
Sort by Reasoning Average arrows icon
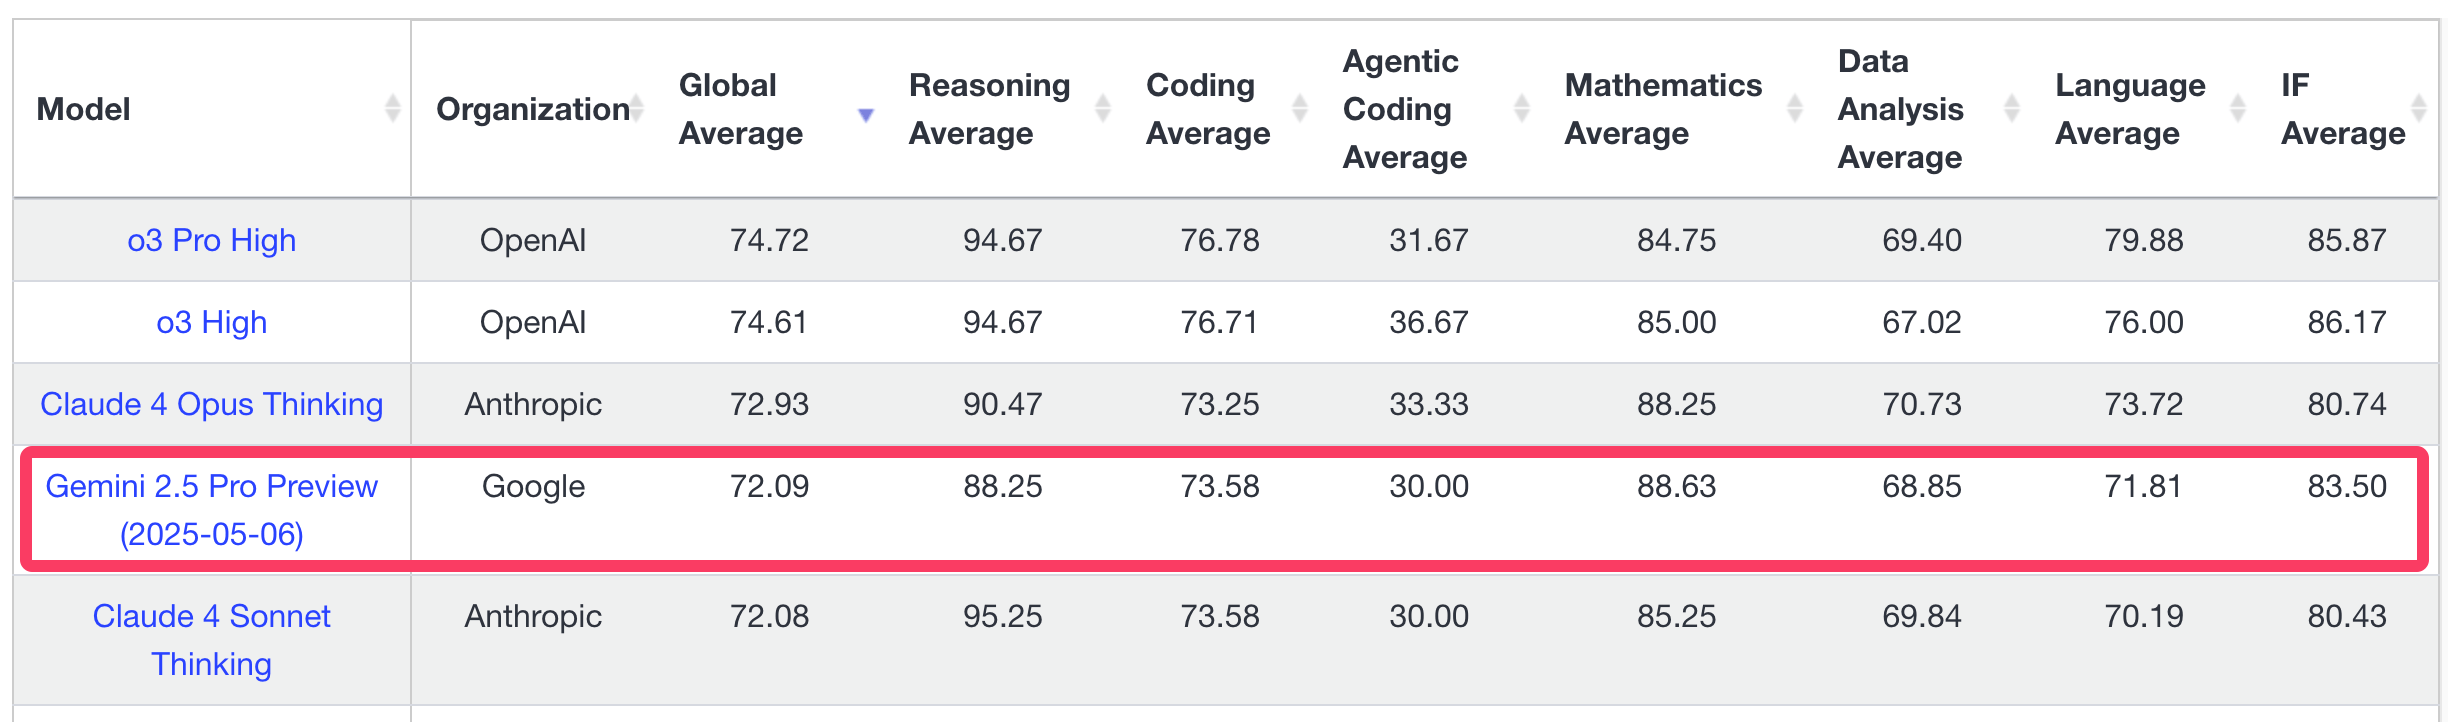pyautogui.click(x=1103, y=108)
